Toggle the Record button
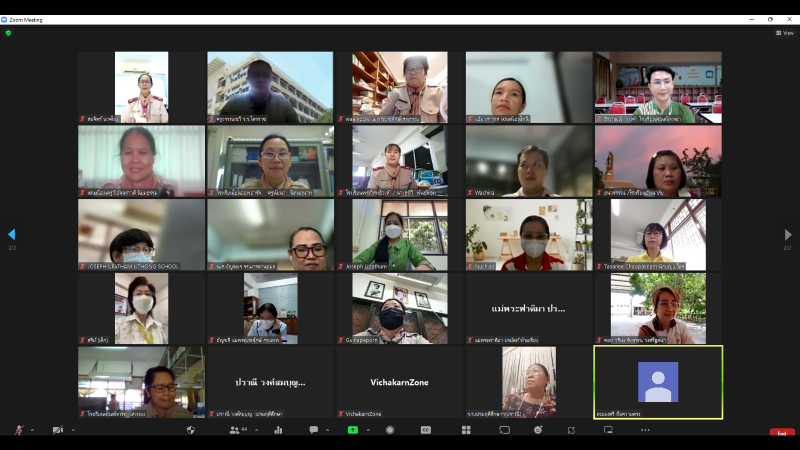Viewport: 800px width, 450px height. point(390,430)
